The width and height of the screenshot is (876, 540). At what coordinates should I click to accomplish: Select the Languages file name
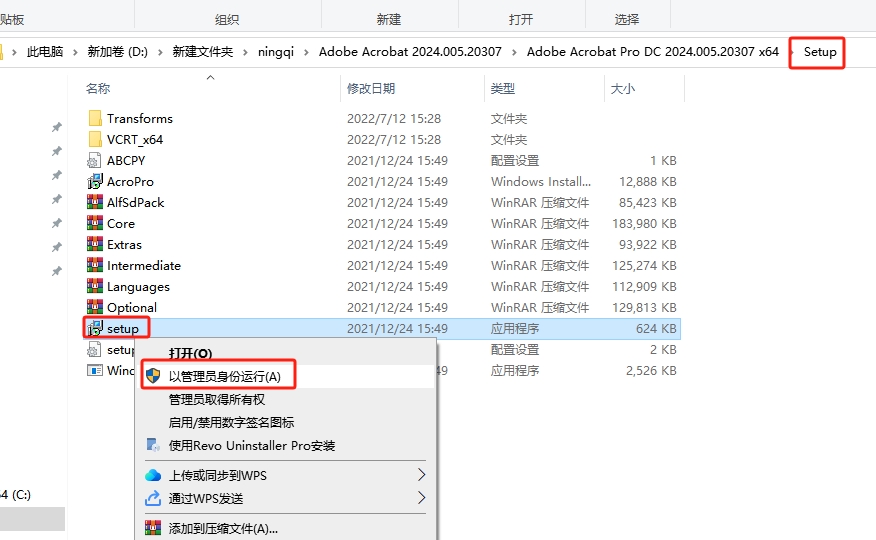click(138, 286)
